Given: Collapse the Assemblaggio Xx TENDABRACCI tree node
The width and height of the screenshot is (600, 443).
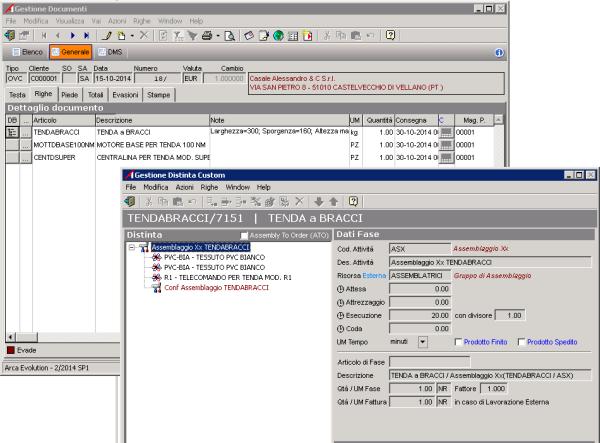Looking at the screenshot, I should tap(132, 248).
